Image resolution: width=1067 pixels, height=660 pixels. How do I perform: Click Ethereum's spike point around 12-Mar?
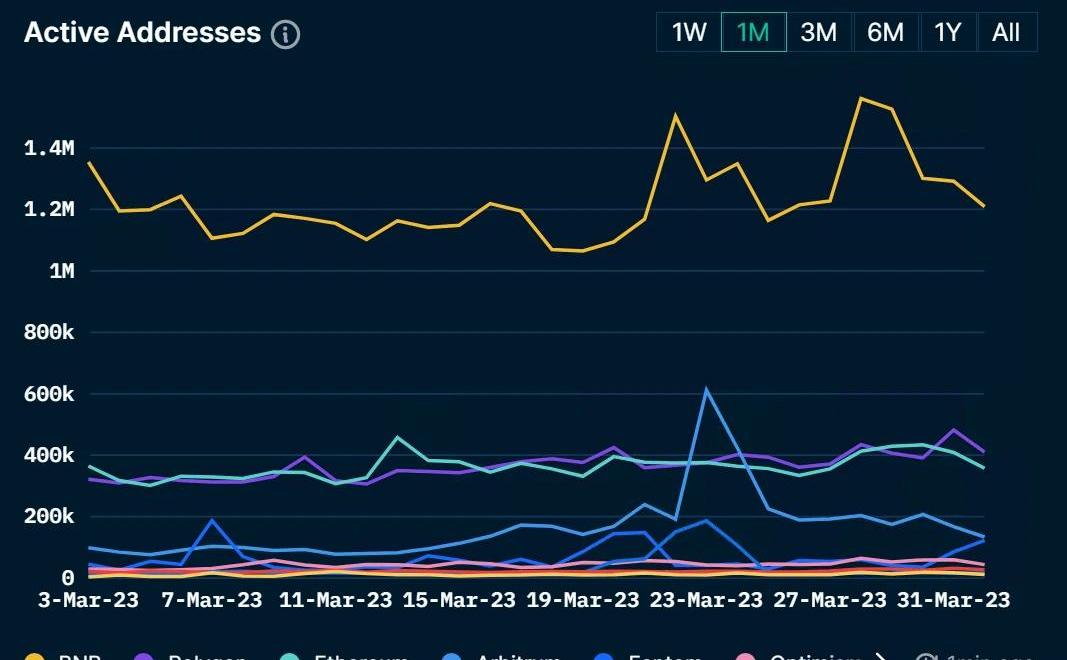pos(397,437)
